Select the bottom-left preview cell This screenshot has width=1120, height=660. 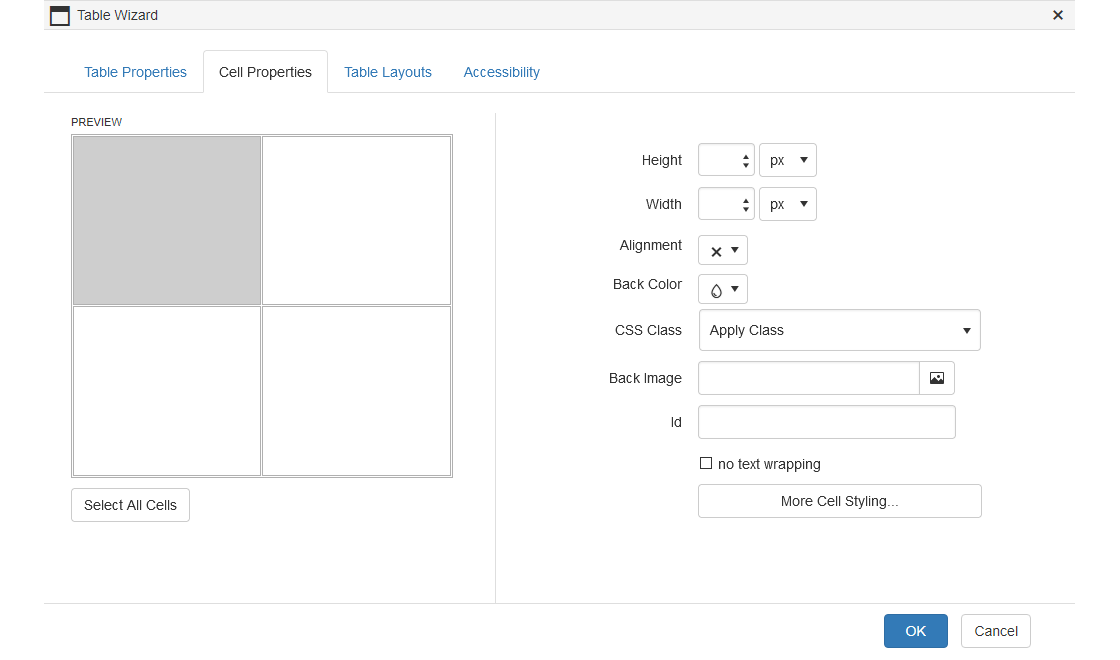[166, 391]
